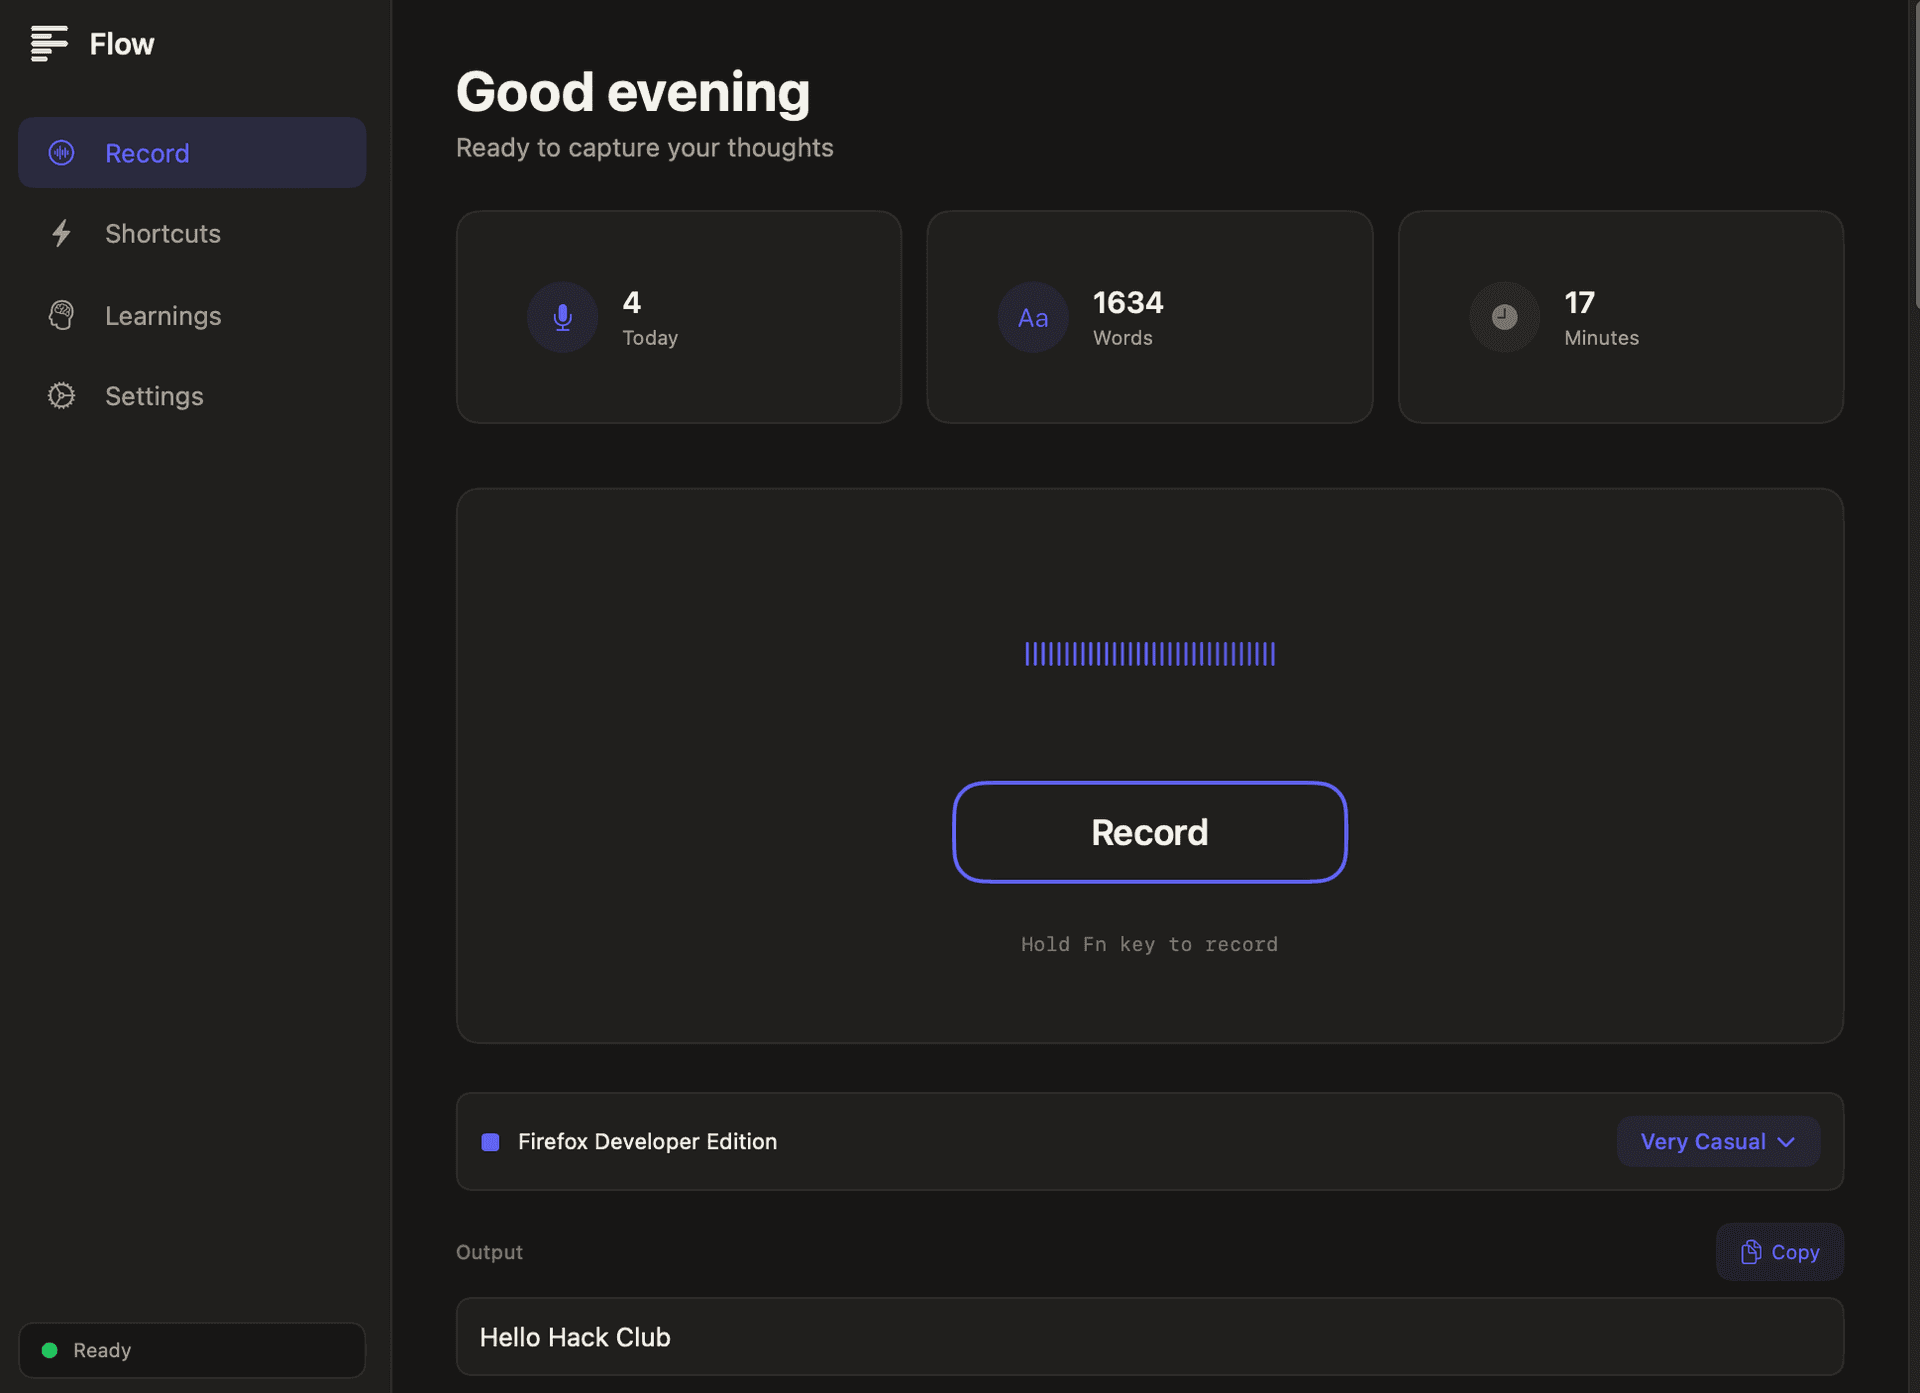This screenshot has height=1393, width=1920.
Task: Click the clipboard icon on Copy button
Action: 1750,1252
